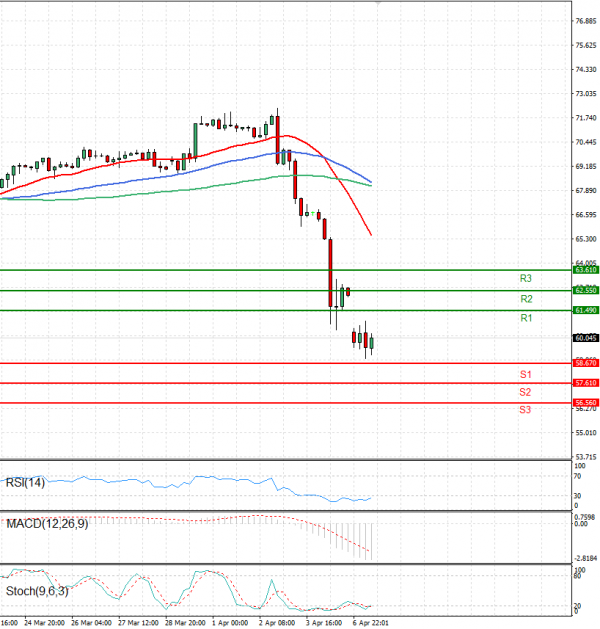Click the 53.715 price axis value

(x=586, y=457)
